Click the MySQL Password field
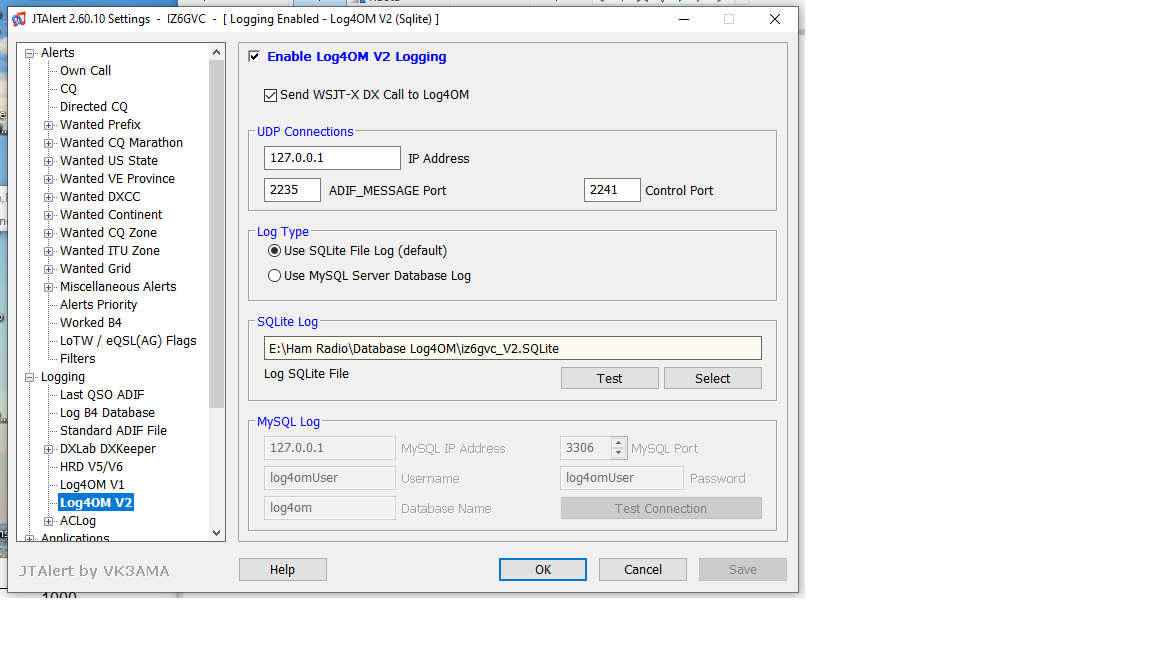Screen dimensions: 1152x648 click(622, 478)
